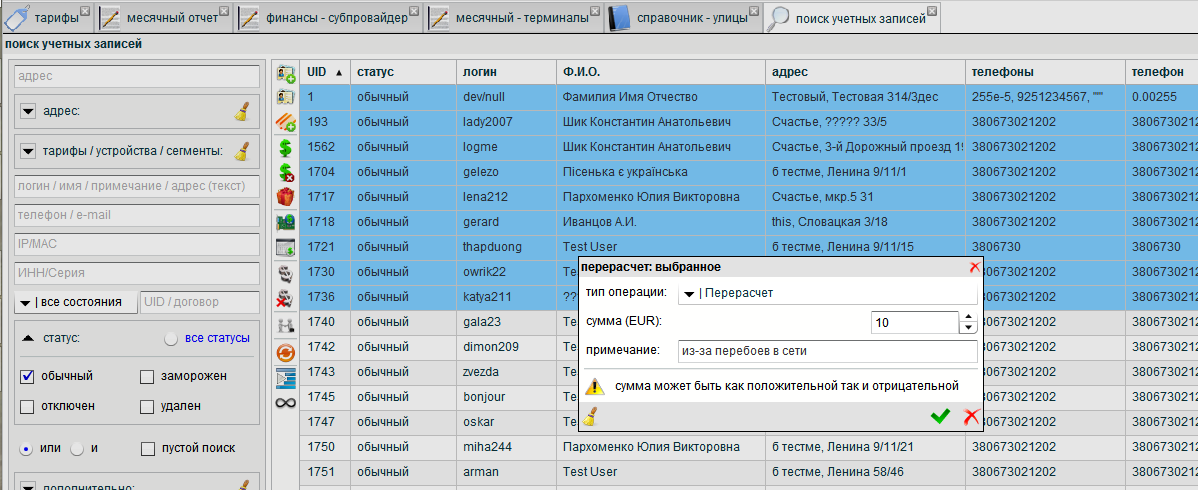Click green dollar sign toolbar icon
The height and width of the screenshot is (490, 1198).
286,147
